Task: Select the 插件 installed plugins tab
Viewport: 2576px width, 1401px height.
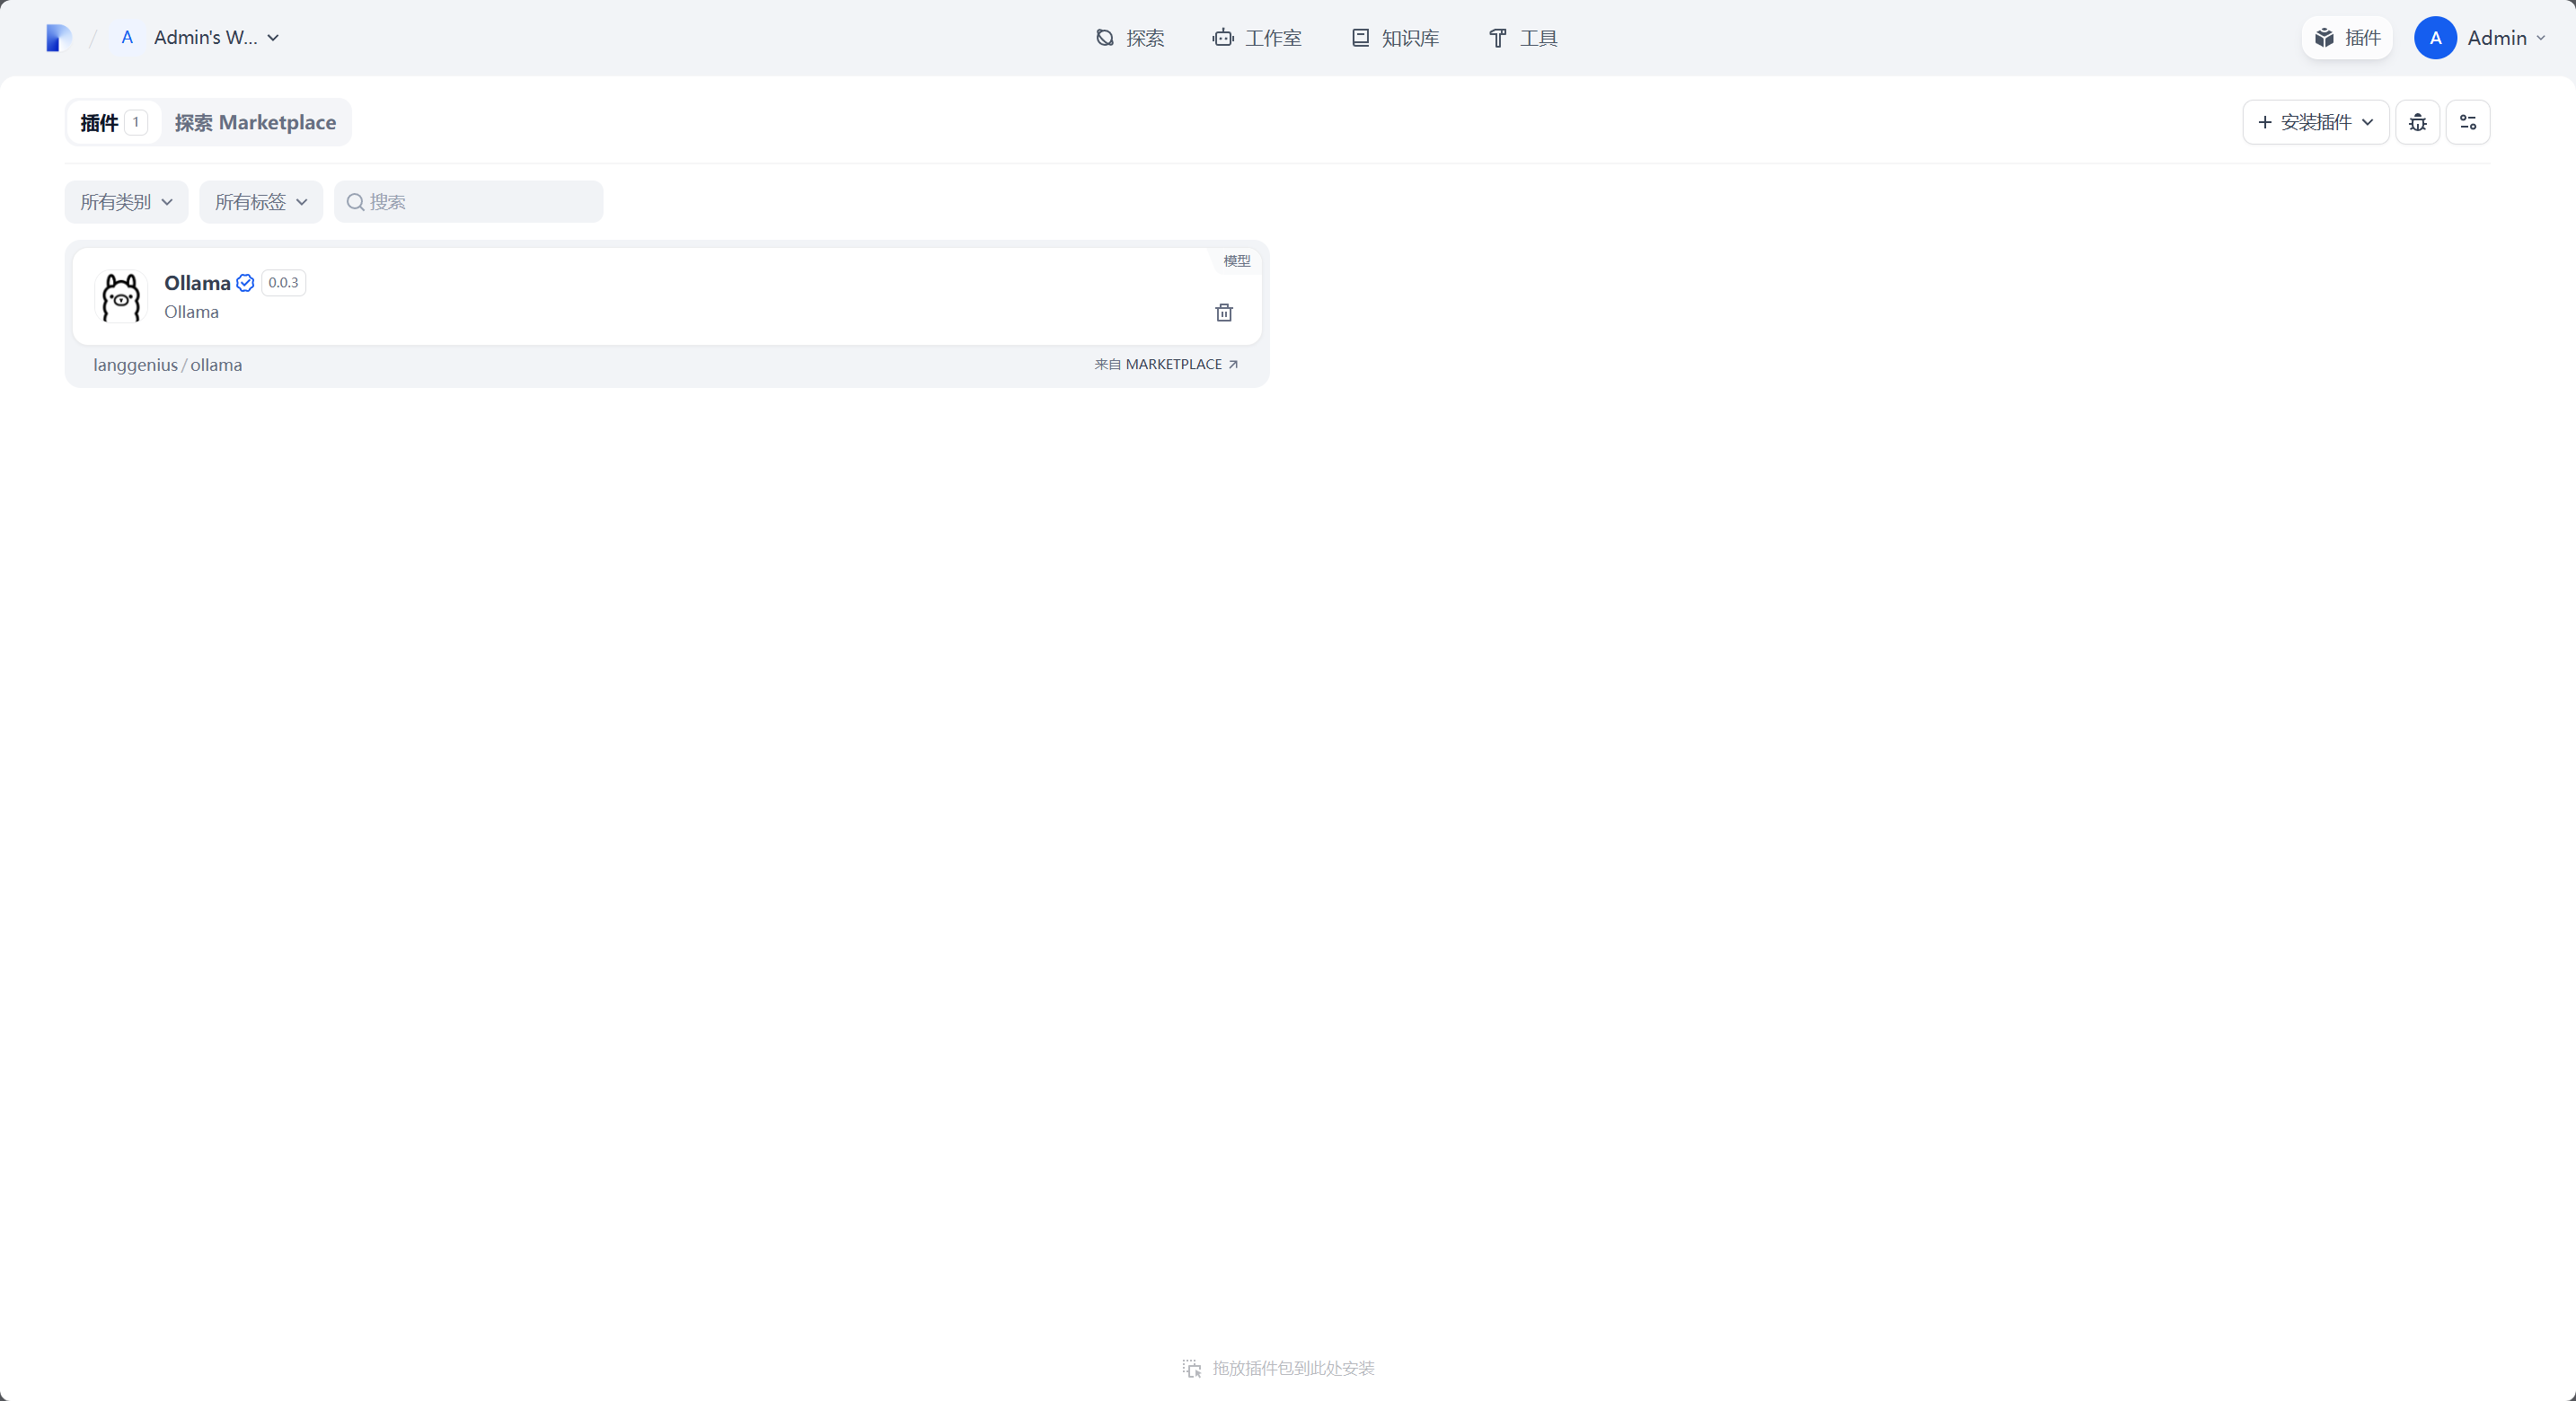Action: 112,122
